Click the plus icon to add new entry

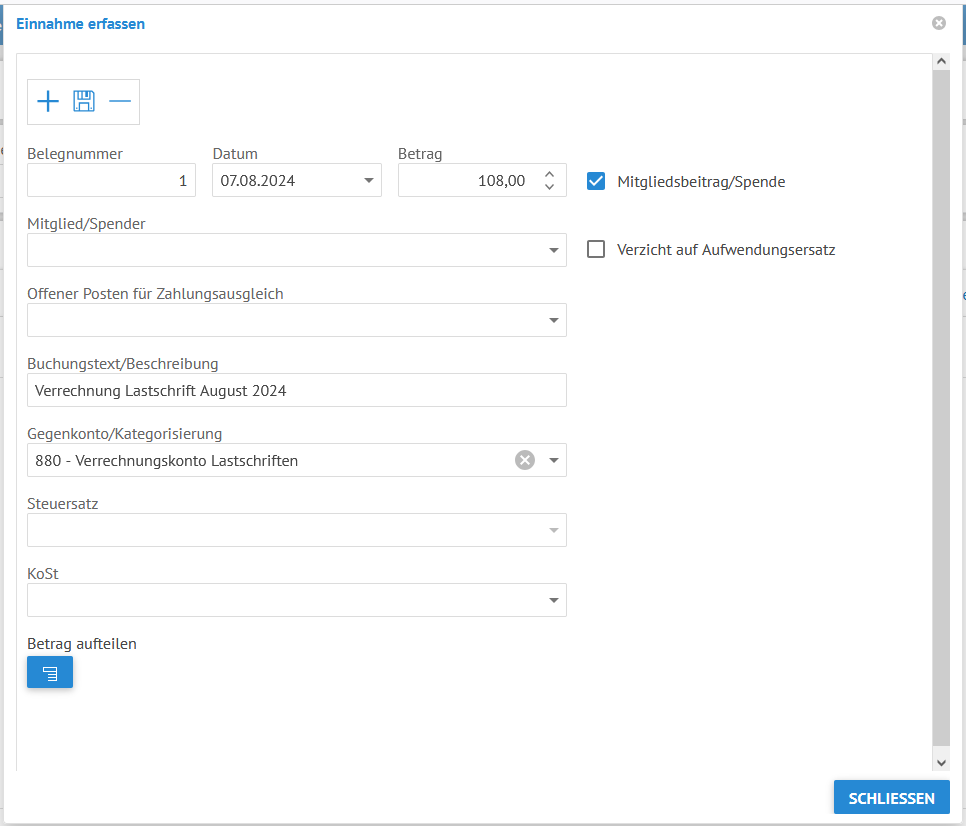[x=48, y=101]
